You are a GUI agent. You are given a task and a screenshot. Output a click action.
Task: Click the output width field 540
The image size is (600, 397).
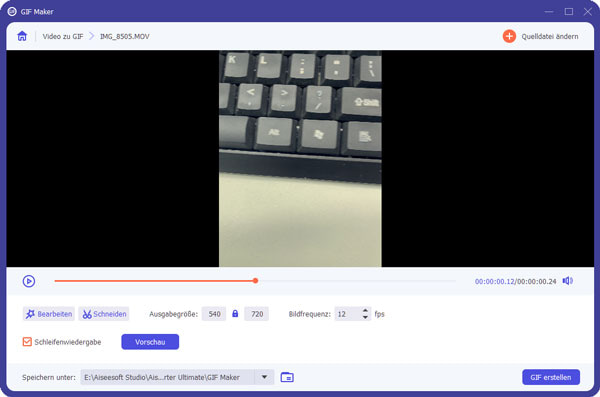214,314
